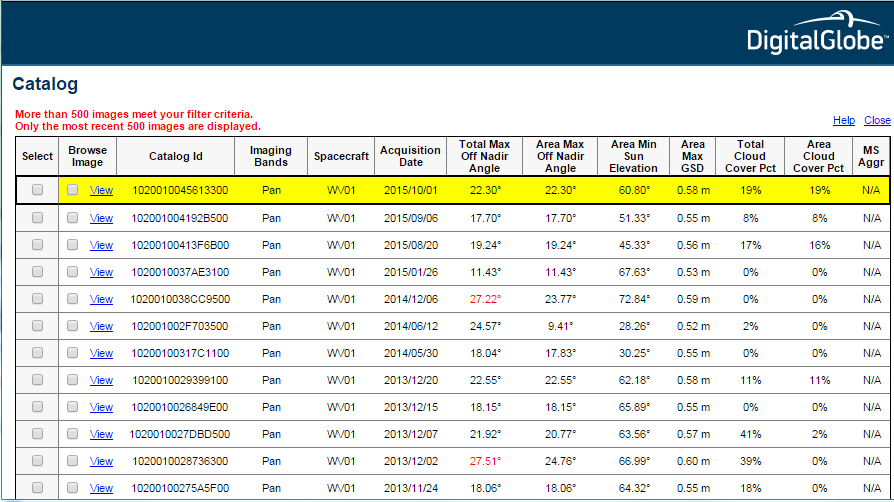Open View link for 10200100275A5F00

101,488
